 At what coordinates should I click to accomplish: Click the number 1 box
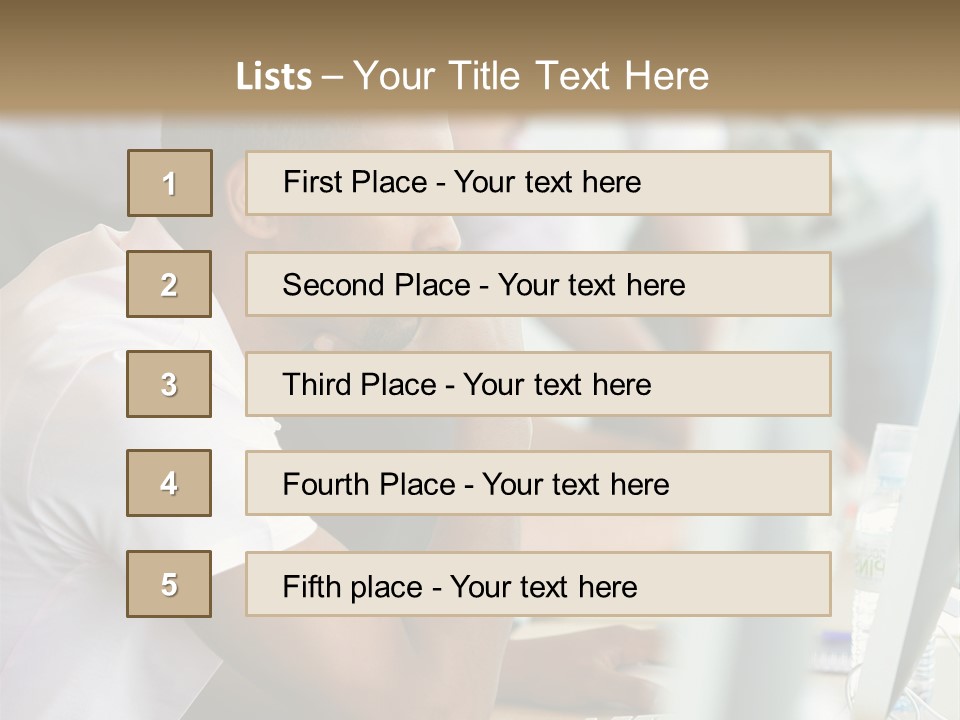pyautogui.click(x=170, y=183)
